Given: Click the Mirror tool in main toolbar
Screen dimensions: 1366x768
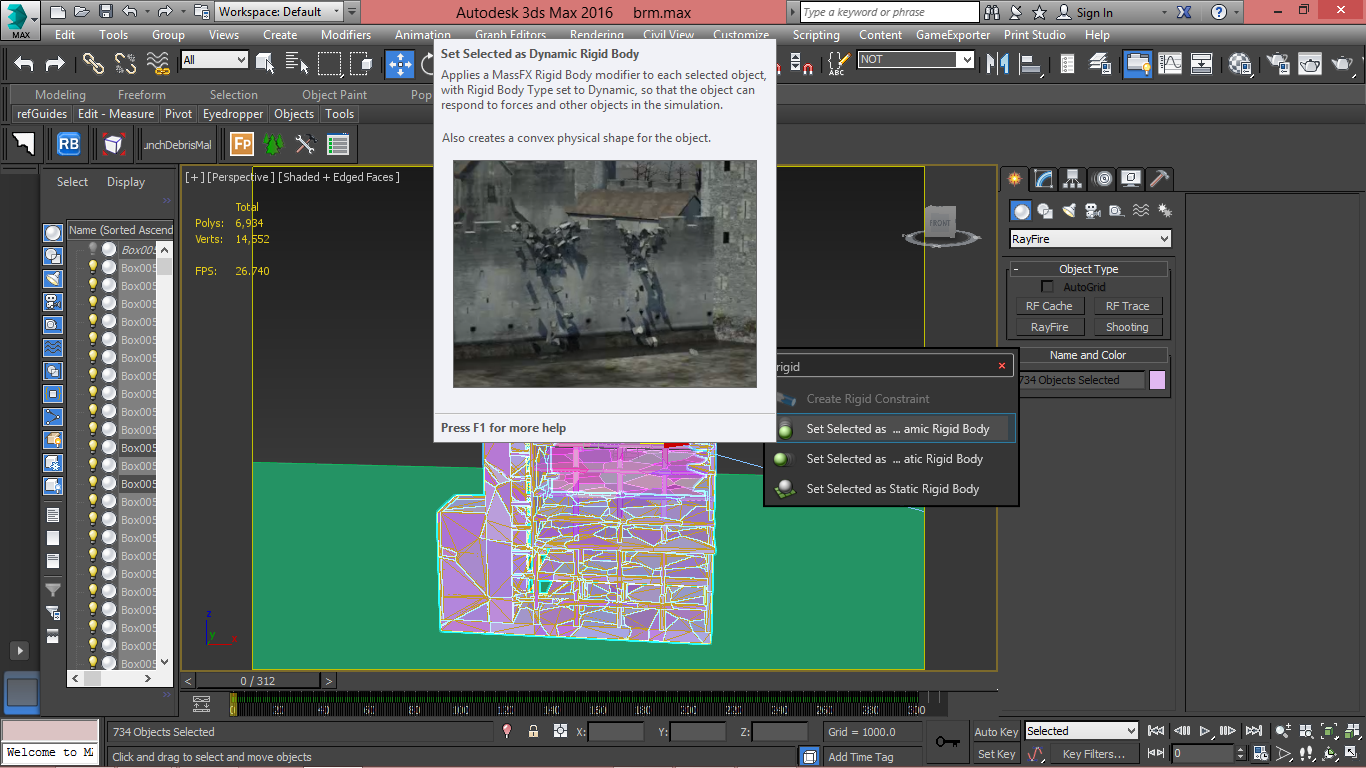Looking at the screenshot, I should [x=998, y=63].
